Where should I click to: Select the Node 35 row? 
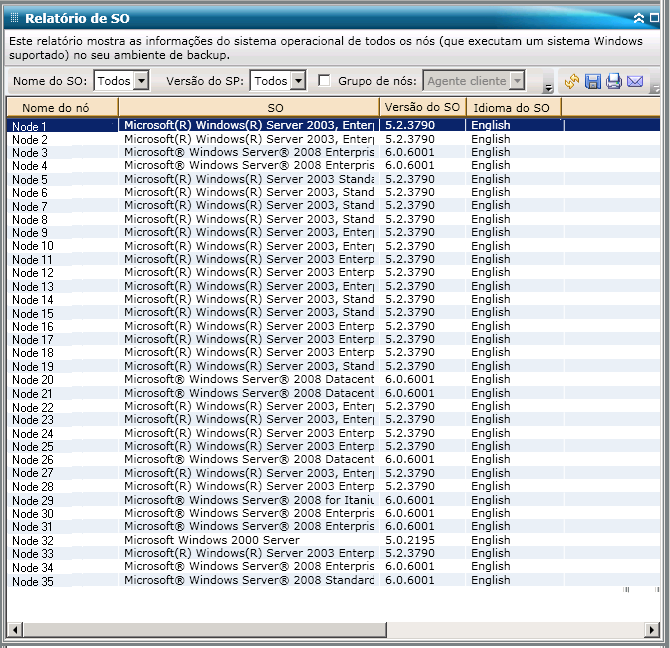(333, 580)
